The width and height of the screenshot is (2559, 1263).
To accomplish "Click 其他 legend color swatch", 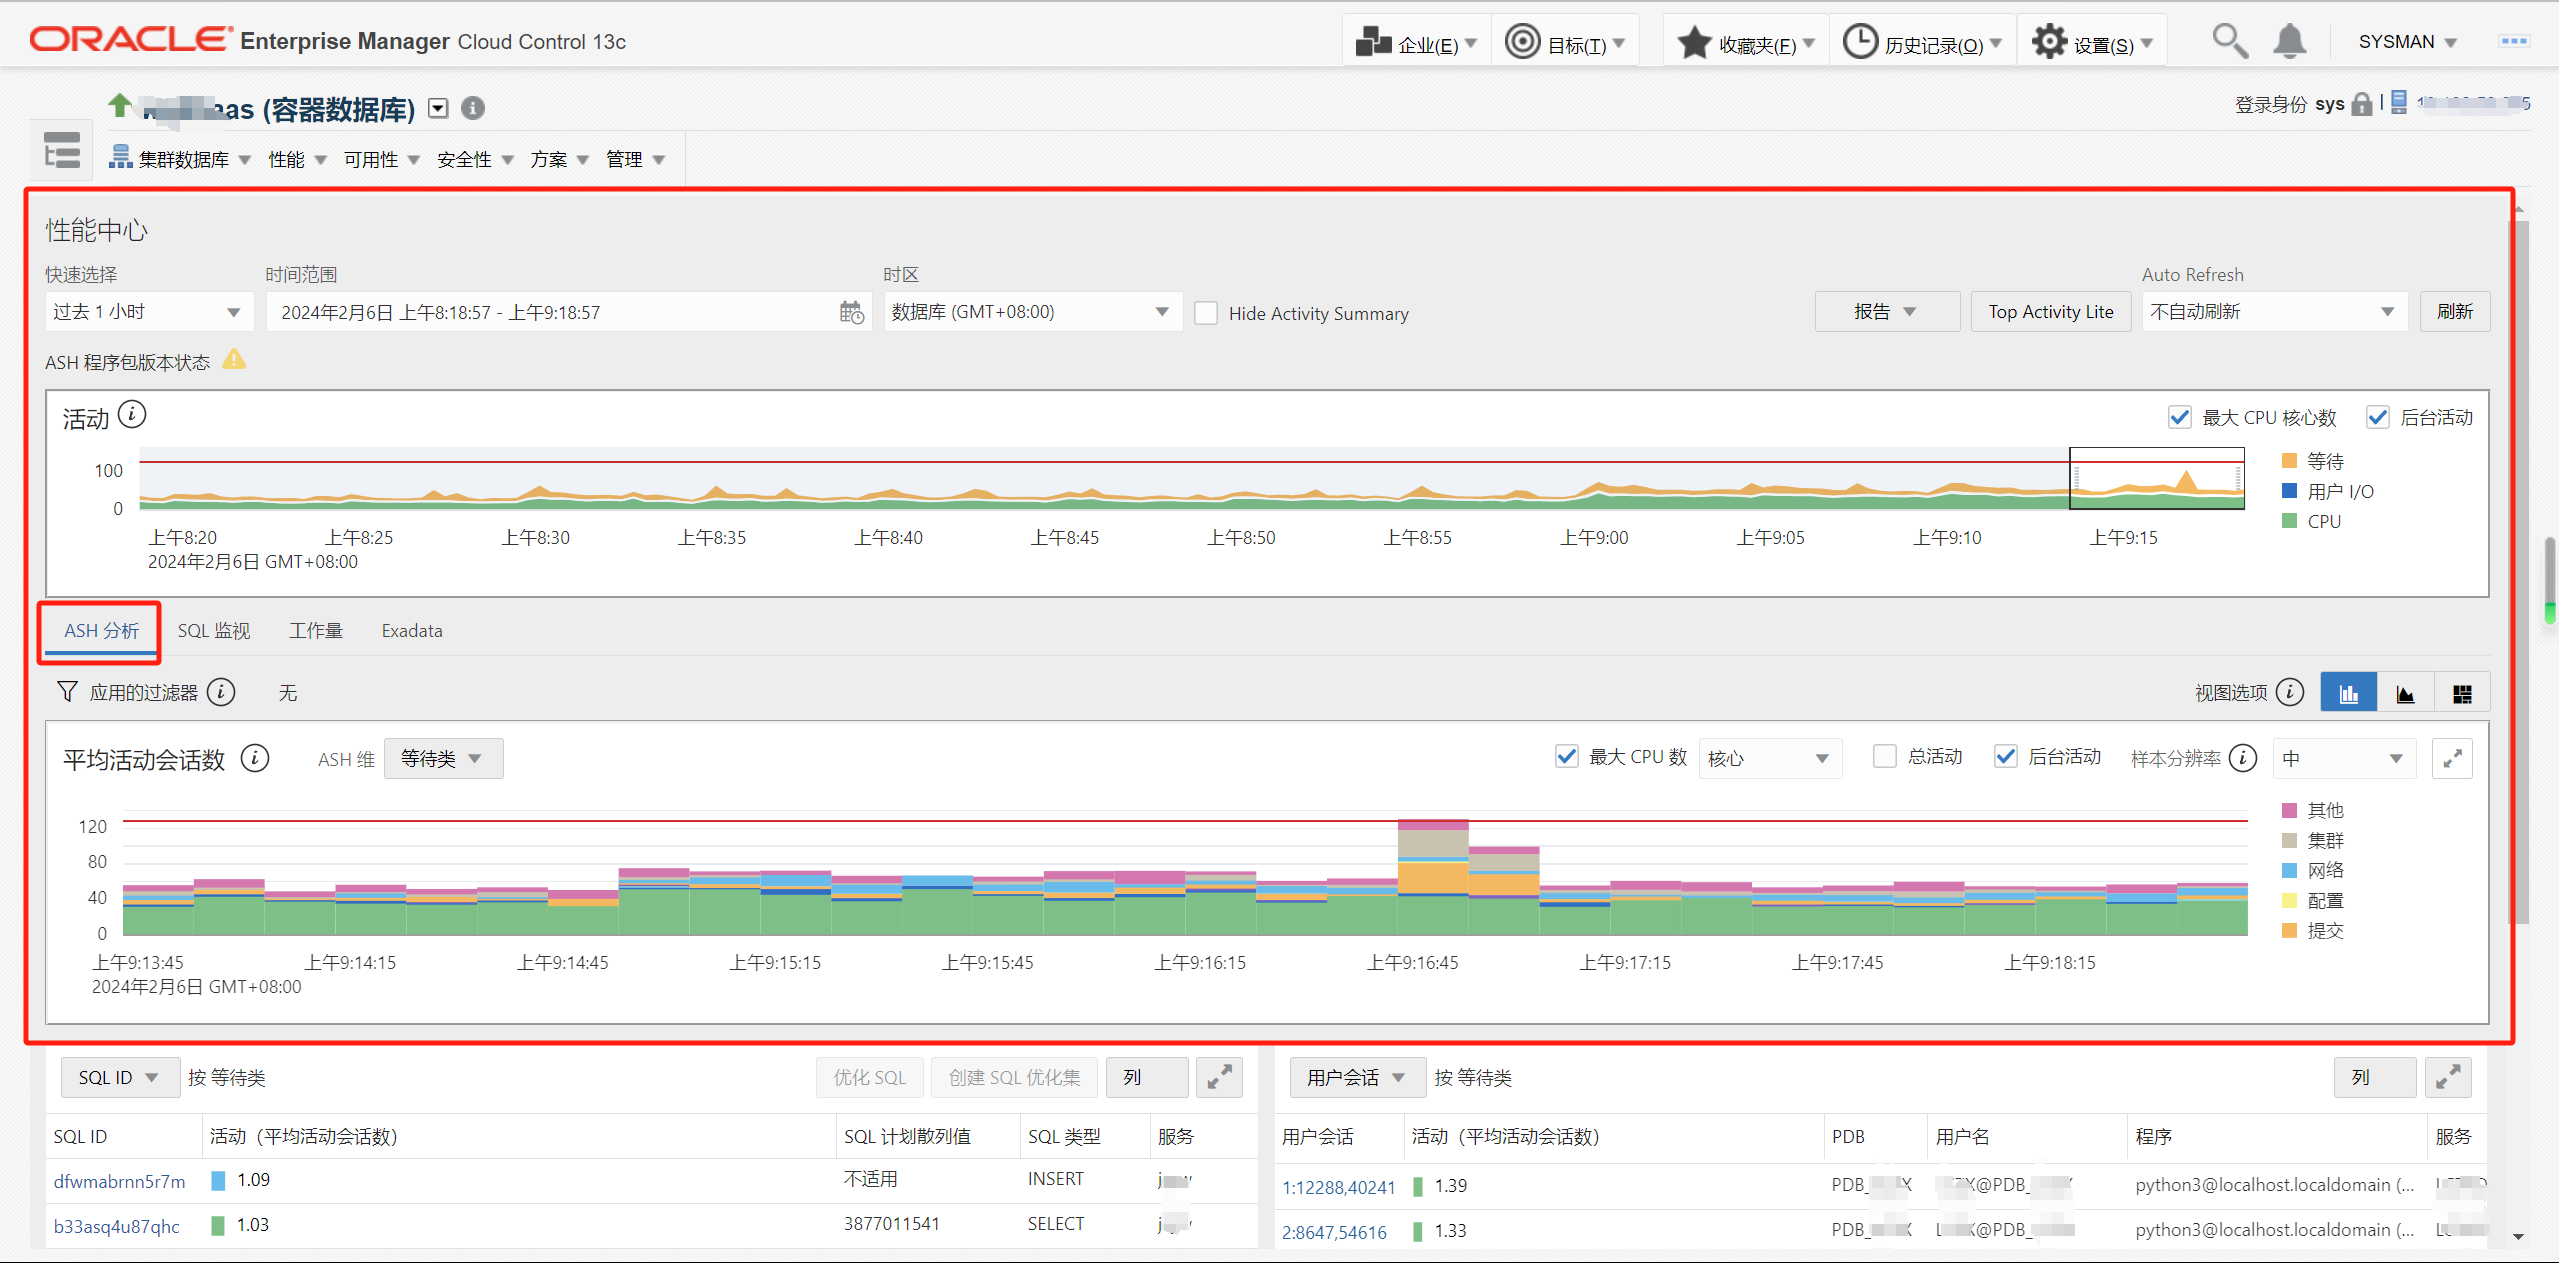I will 2289,810.
